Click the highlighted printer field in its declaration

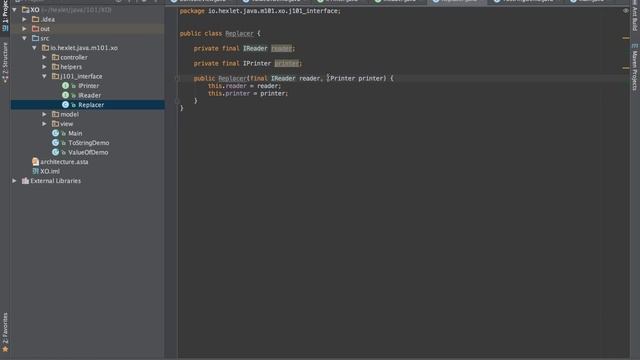pos(287,64)
